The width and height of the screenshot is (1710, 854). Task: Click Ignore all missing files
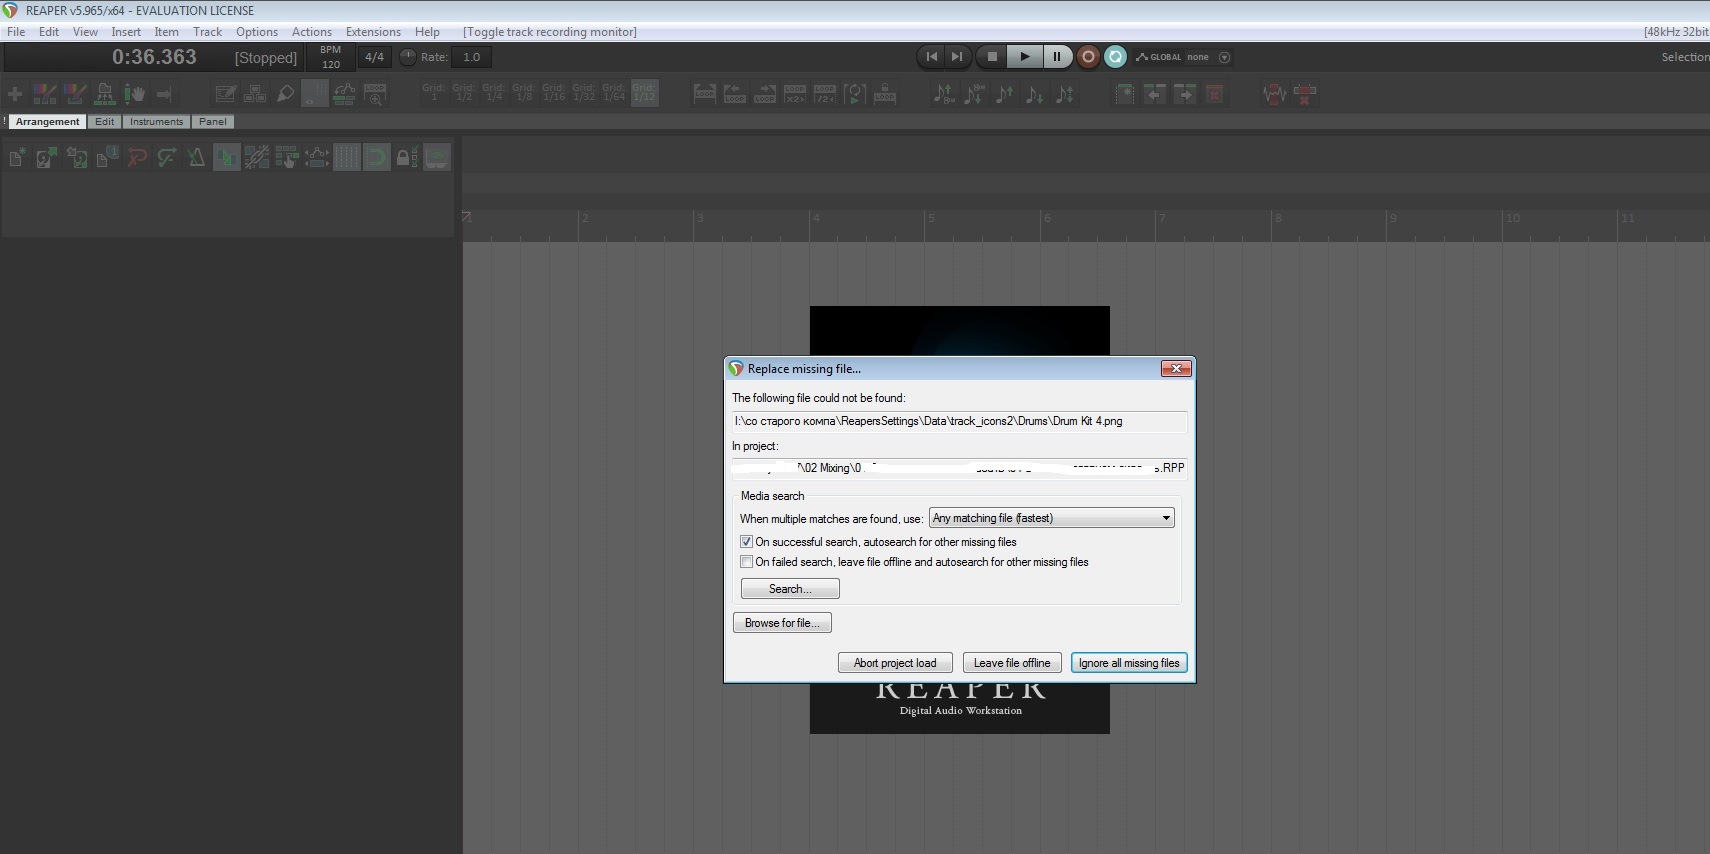pos(1129,663)
